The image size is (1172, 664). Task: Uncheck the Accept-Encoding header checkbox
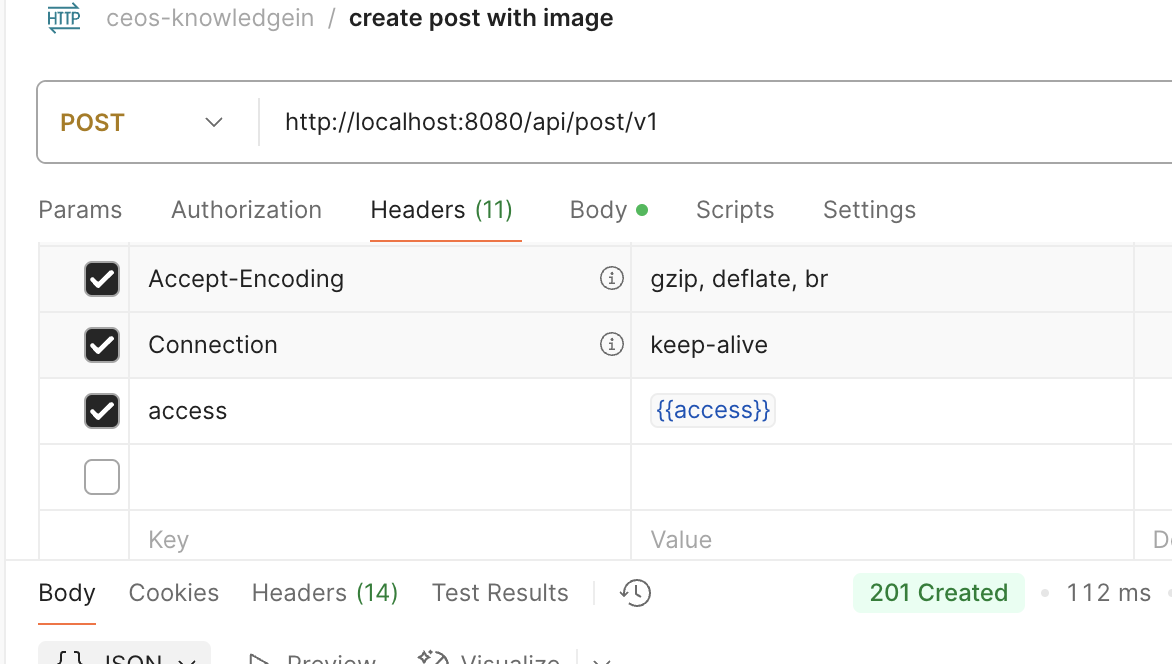102,279
